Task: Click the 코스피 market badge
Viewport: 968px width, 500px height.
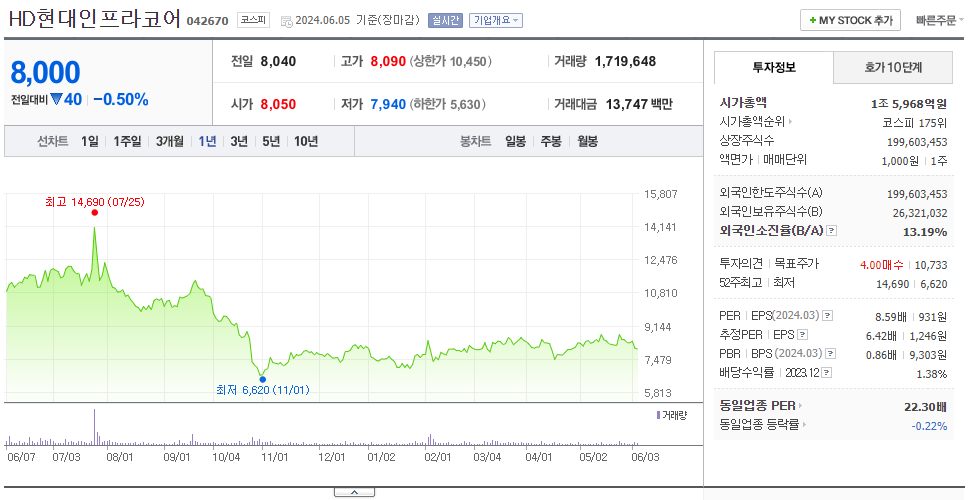Action: coord(254,20)
